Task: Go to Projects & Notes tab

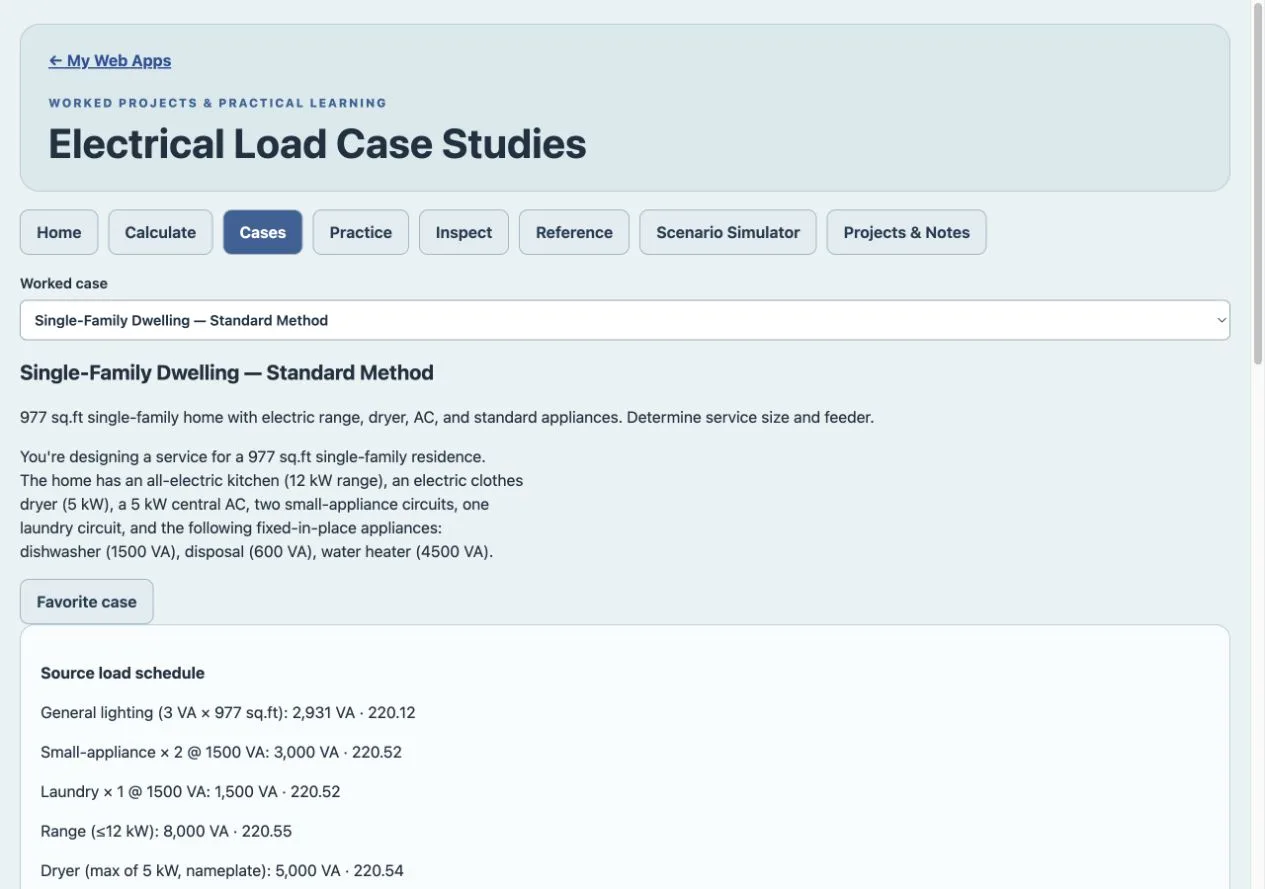Action: coord(907,232)
